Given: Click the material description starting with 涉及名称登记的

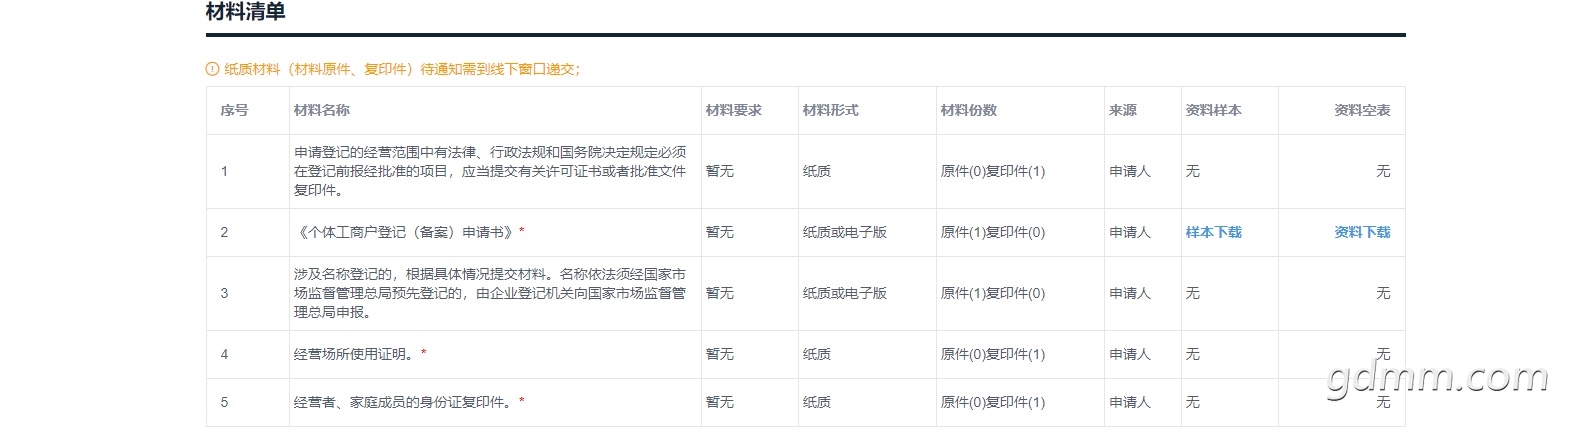Looking at the screenshot, I should click(490, 293).
